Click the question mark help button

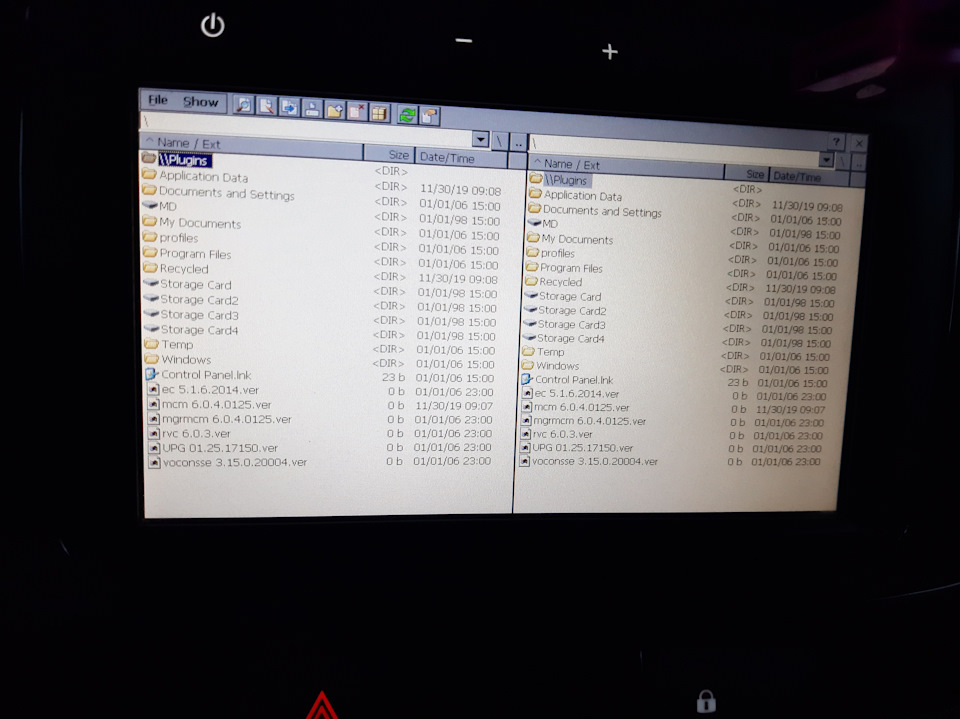coord(836,142)
